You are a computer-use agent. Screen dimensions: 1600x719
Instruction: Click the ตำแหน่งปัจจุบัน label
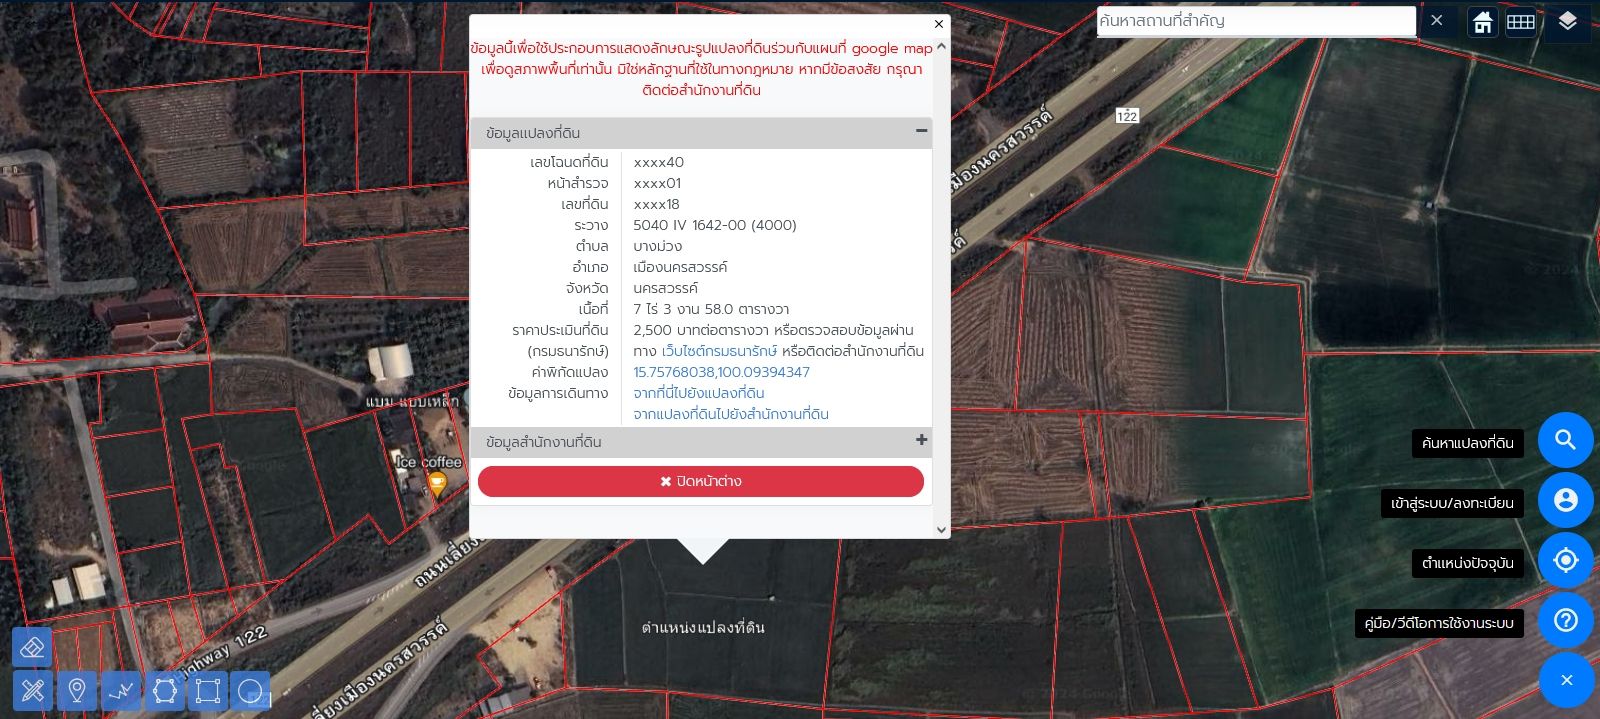click(1467, 563)
